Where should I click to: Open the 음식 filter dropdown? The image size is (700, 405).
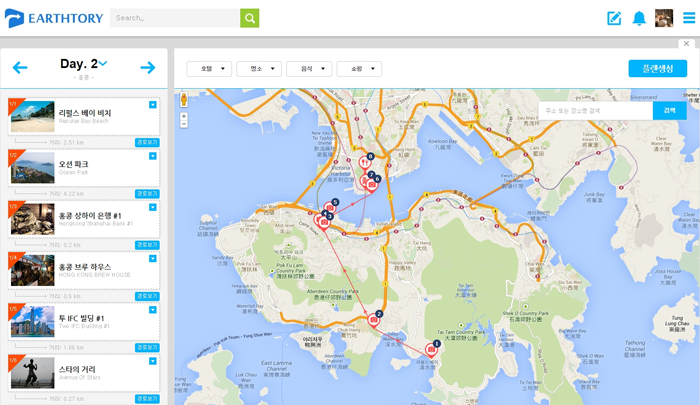(309, 69)
